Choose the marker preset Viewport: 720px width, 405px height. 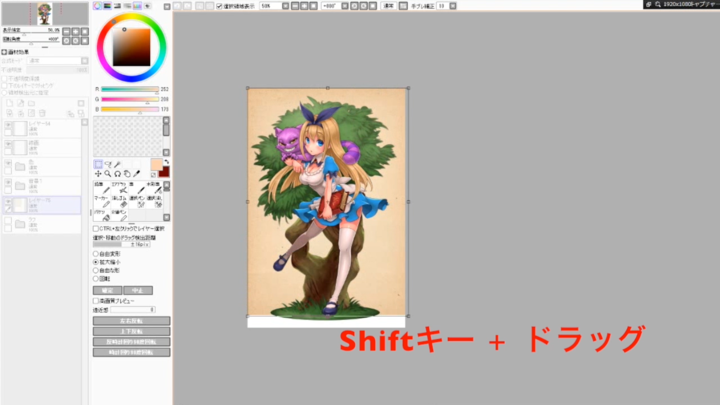click(101, 202)
